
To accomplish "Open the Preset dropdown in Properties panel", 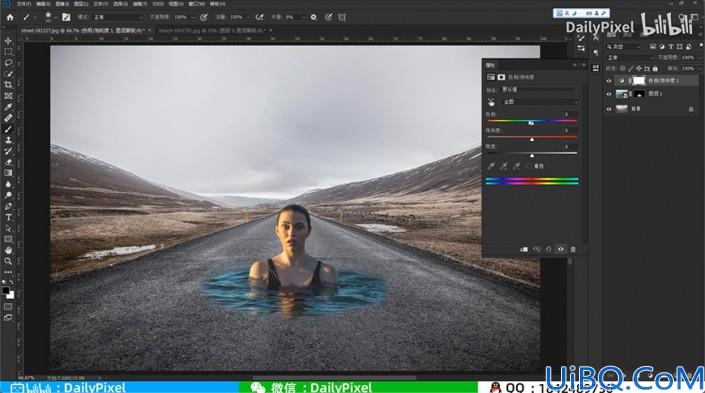I will tap(540, 89).
